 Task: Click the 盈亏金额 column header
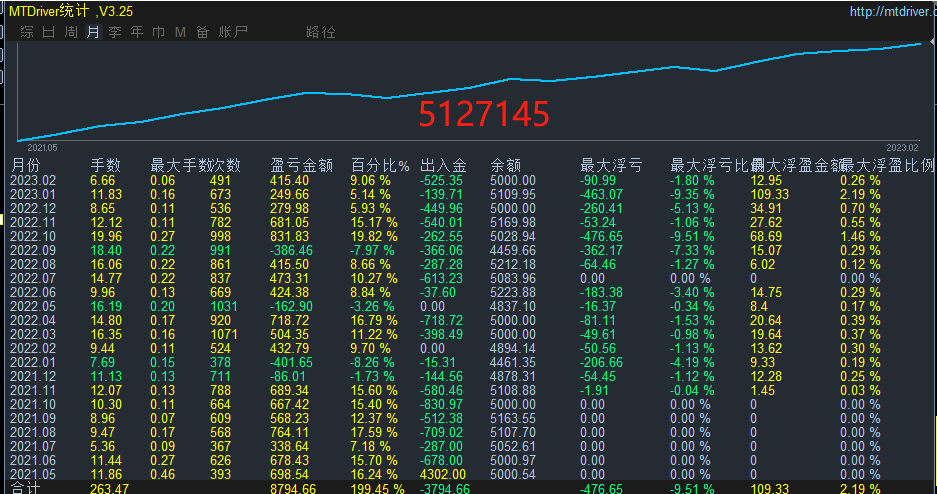302,165
